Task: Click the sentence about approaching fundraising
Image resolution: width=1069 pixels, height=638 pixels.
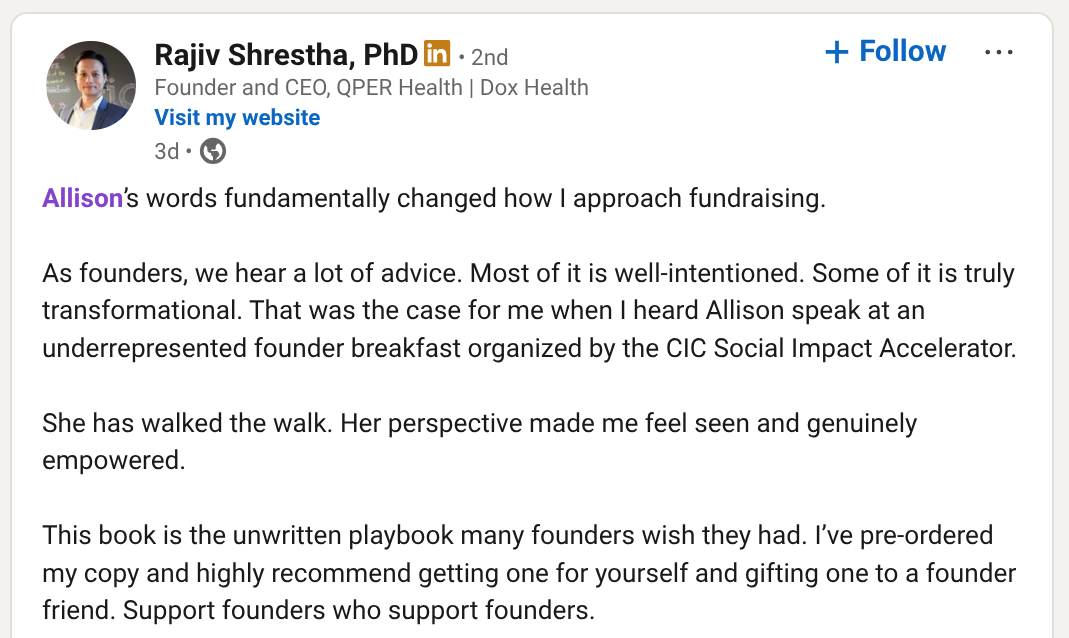Action: pos(486,198)
